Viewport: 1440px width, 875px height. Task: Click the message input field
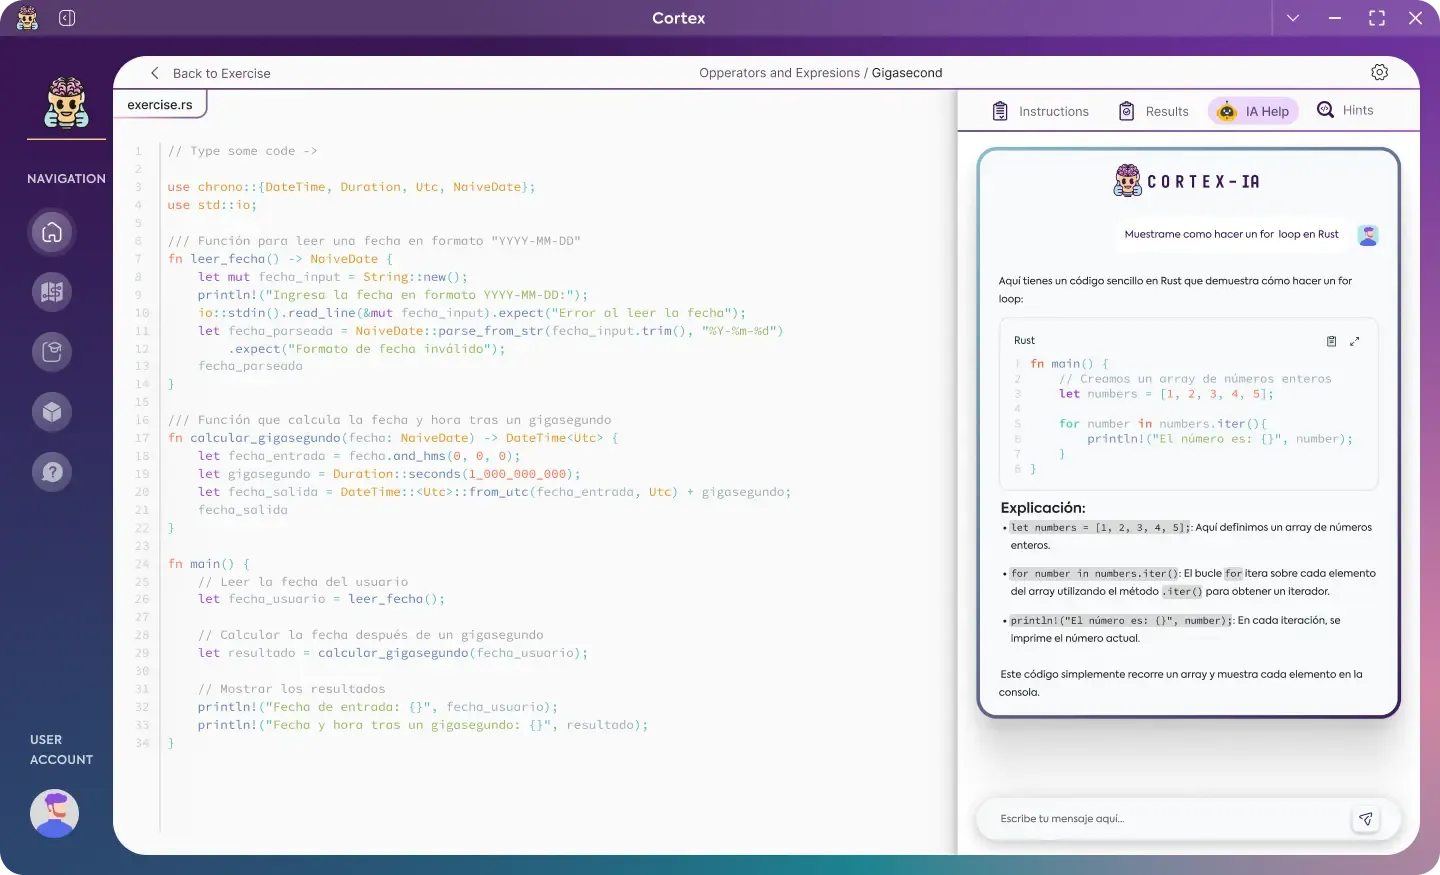pyautogui.click(x=1170, y=819)
